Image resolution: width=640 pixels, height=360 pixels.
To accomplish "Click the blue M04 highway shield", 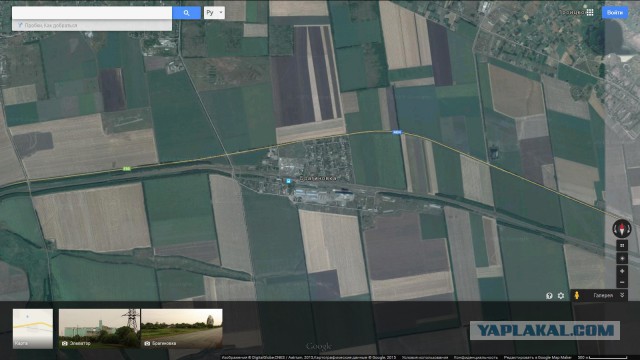I will click(x=397, y=132).
